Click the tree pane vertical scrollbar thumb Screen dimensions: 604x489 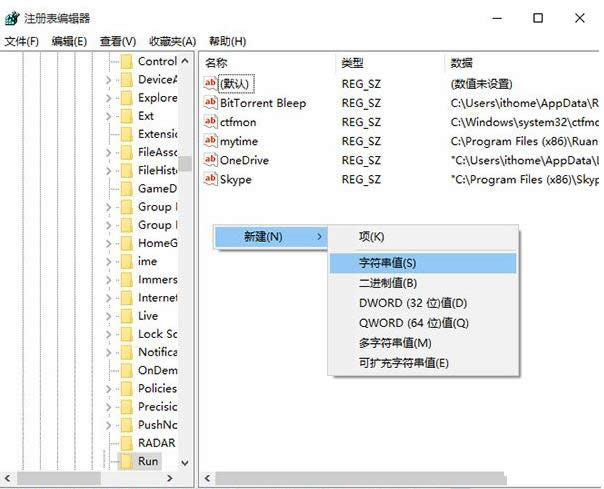(185, 163)
